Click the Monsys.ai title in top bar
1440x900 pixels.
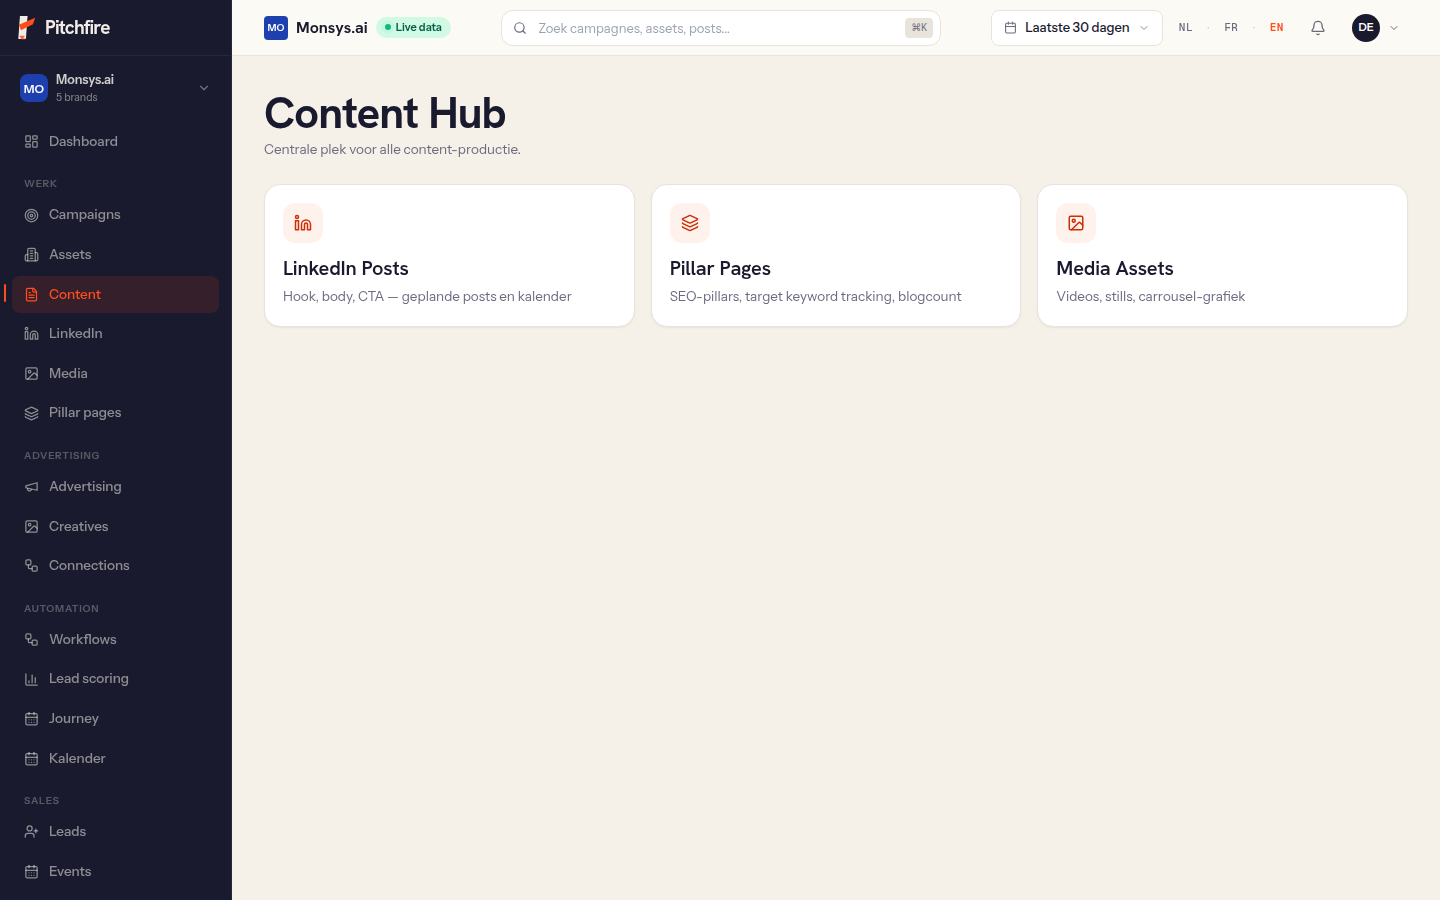tap(332, 28)
